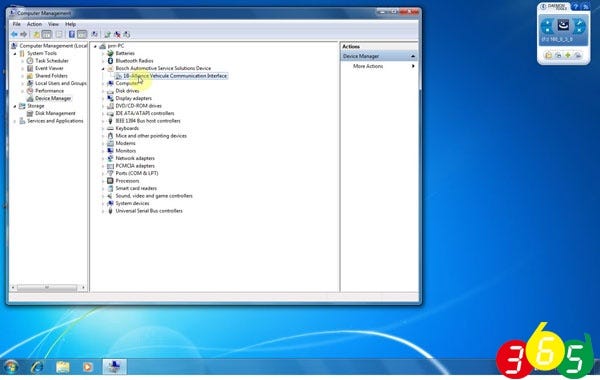Click the Forward arrow in the toolbar
This screenshot has height=380, width=600.
click(x=23, y=34)
